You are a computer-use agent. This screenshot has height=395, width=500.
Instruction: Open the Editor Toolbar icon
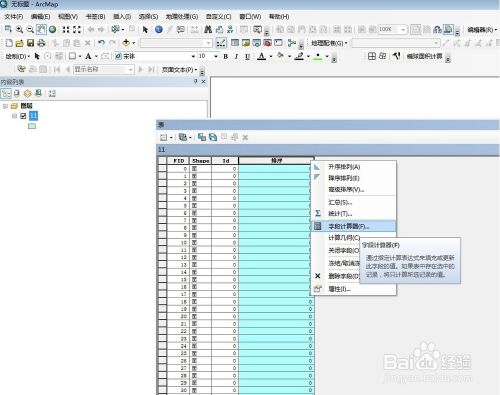pos(221,43)
